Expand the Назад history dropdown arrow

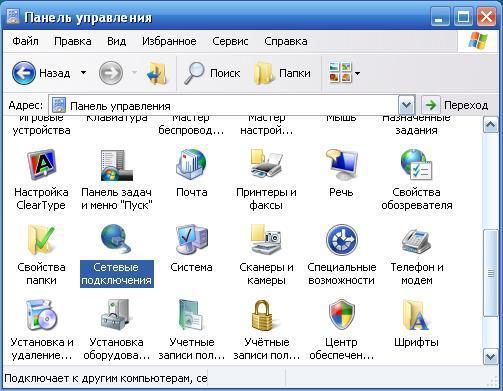[x=84, y=72]
